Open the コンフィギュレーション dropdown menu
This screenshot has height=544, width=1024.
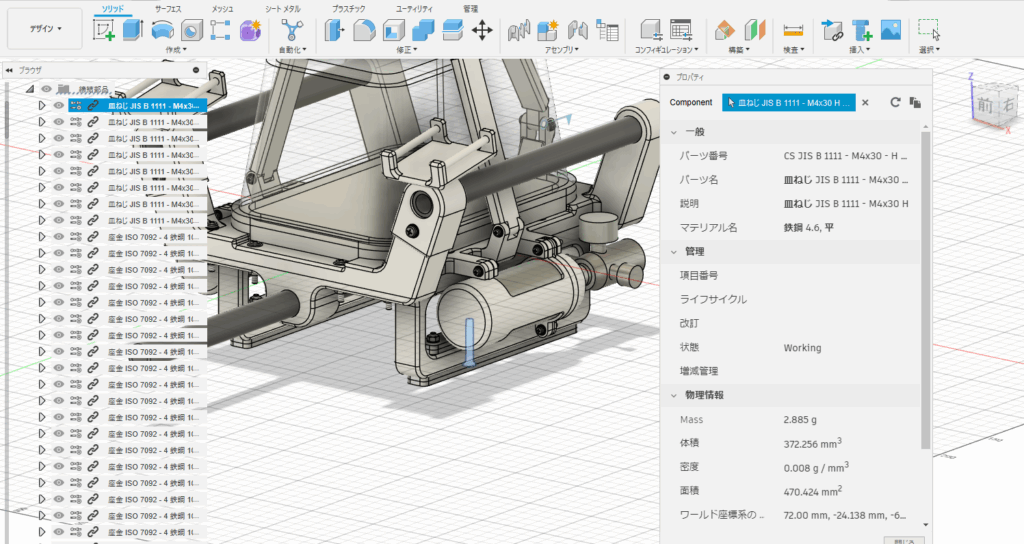click(x=666, y=50)
